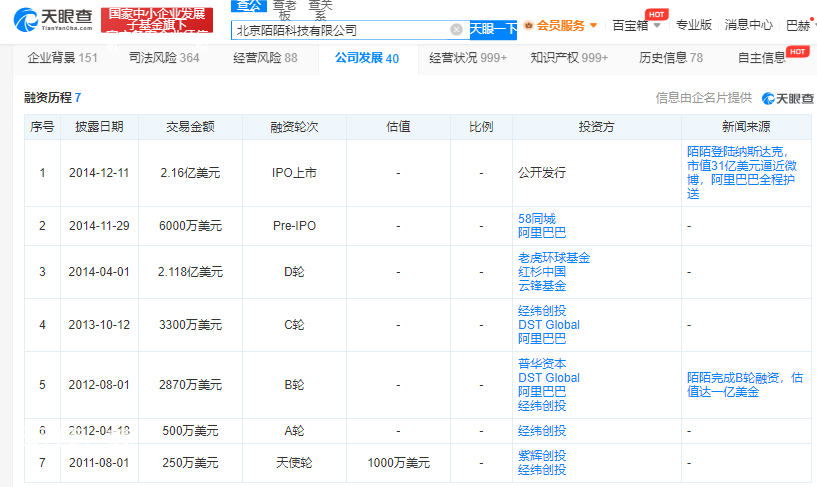
Task: Switch to the 知识产权 999+ tab
Action: (569, 58)
